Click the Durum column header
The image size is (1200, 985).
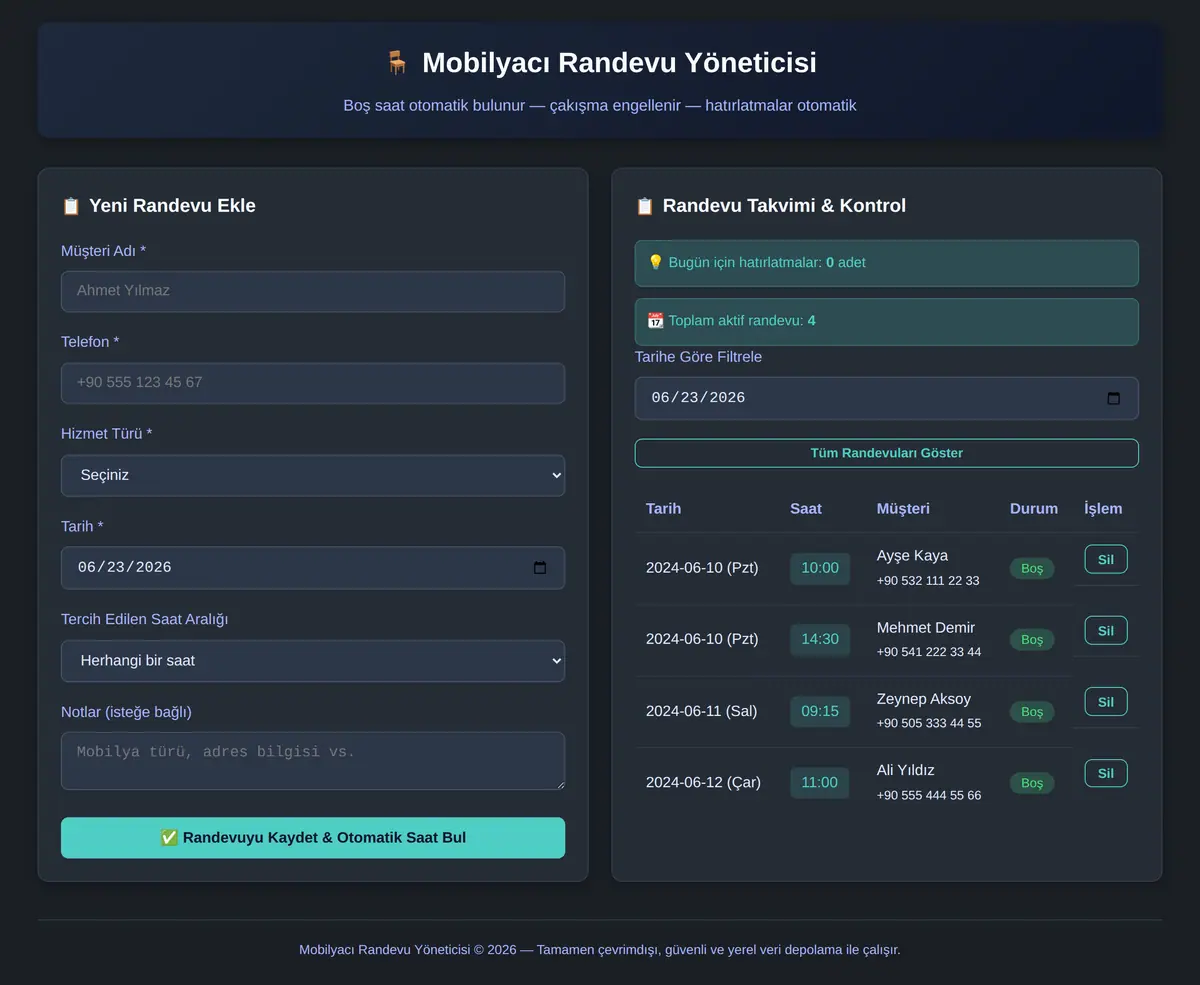pyautogui.click(x=1034, y=509)
